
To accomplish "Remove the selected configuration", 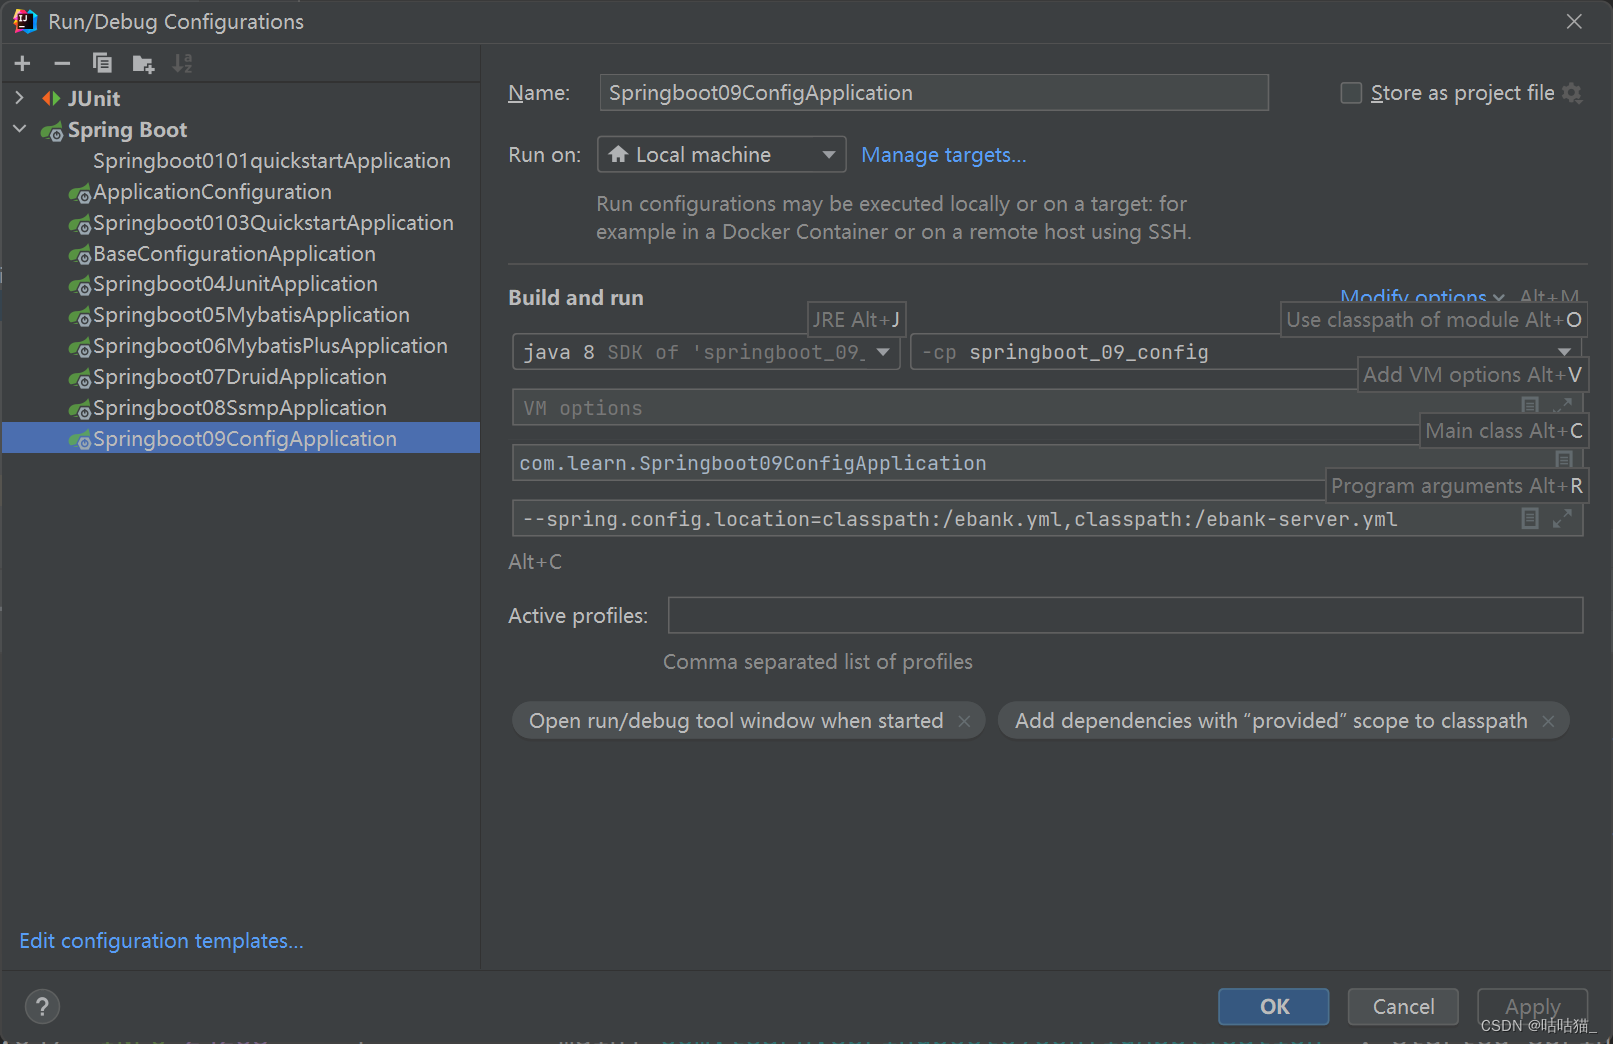I will tap(62, 62).
